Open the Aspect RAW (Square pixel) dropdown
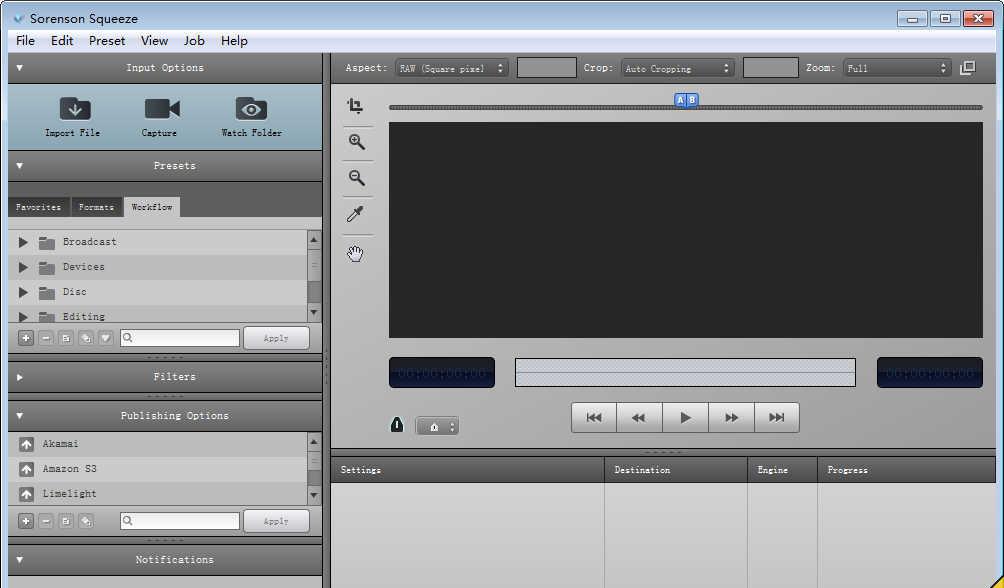 click(x=451, y=68)
